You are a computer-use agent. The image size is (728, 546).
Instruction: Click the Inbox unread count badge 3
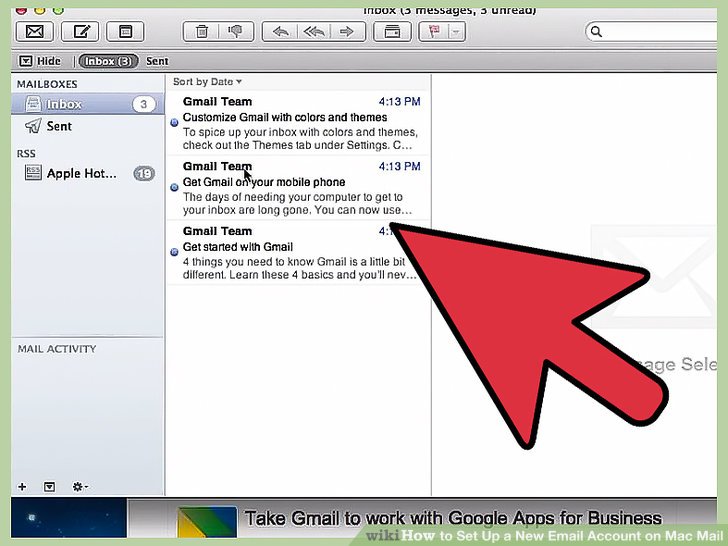[143, 104]
